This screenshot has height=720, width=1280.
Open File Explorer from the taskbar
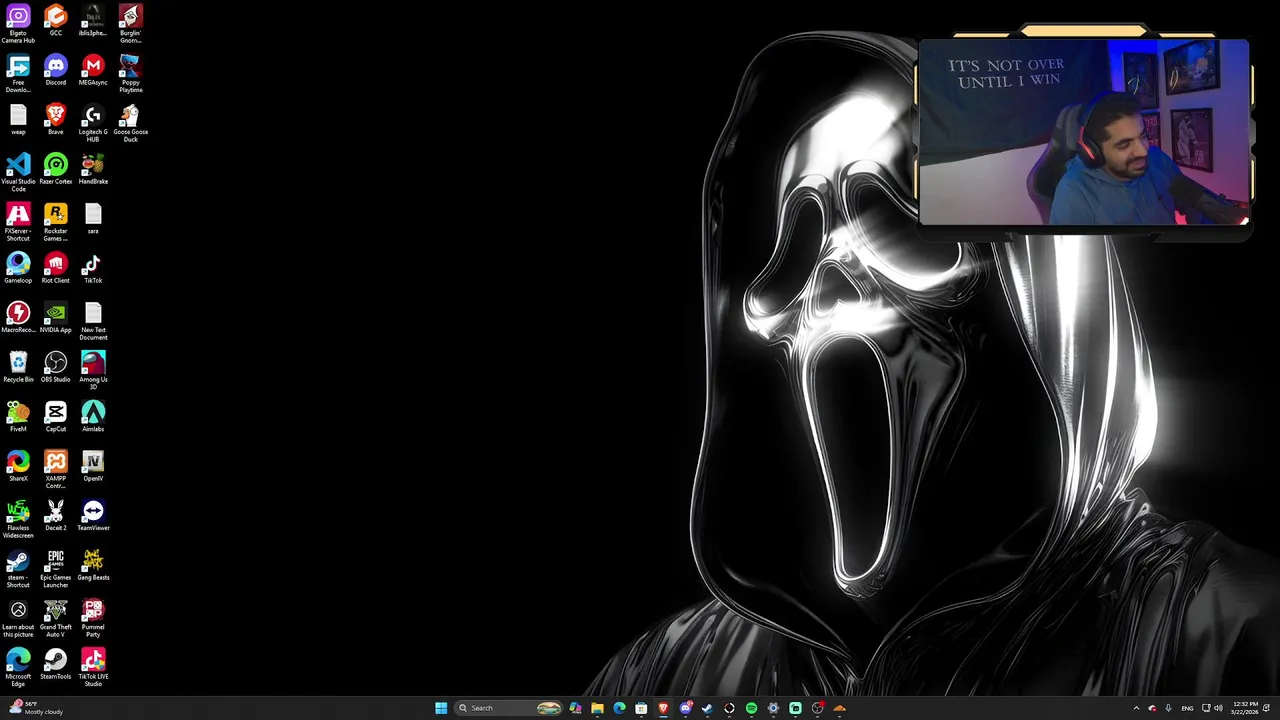click(597, 708)
